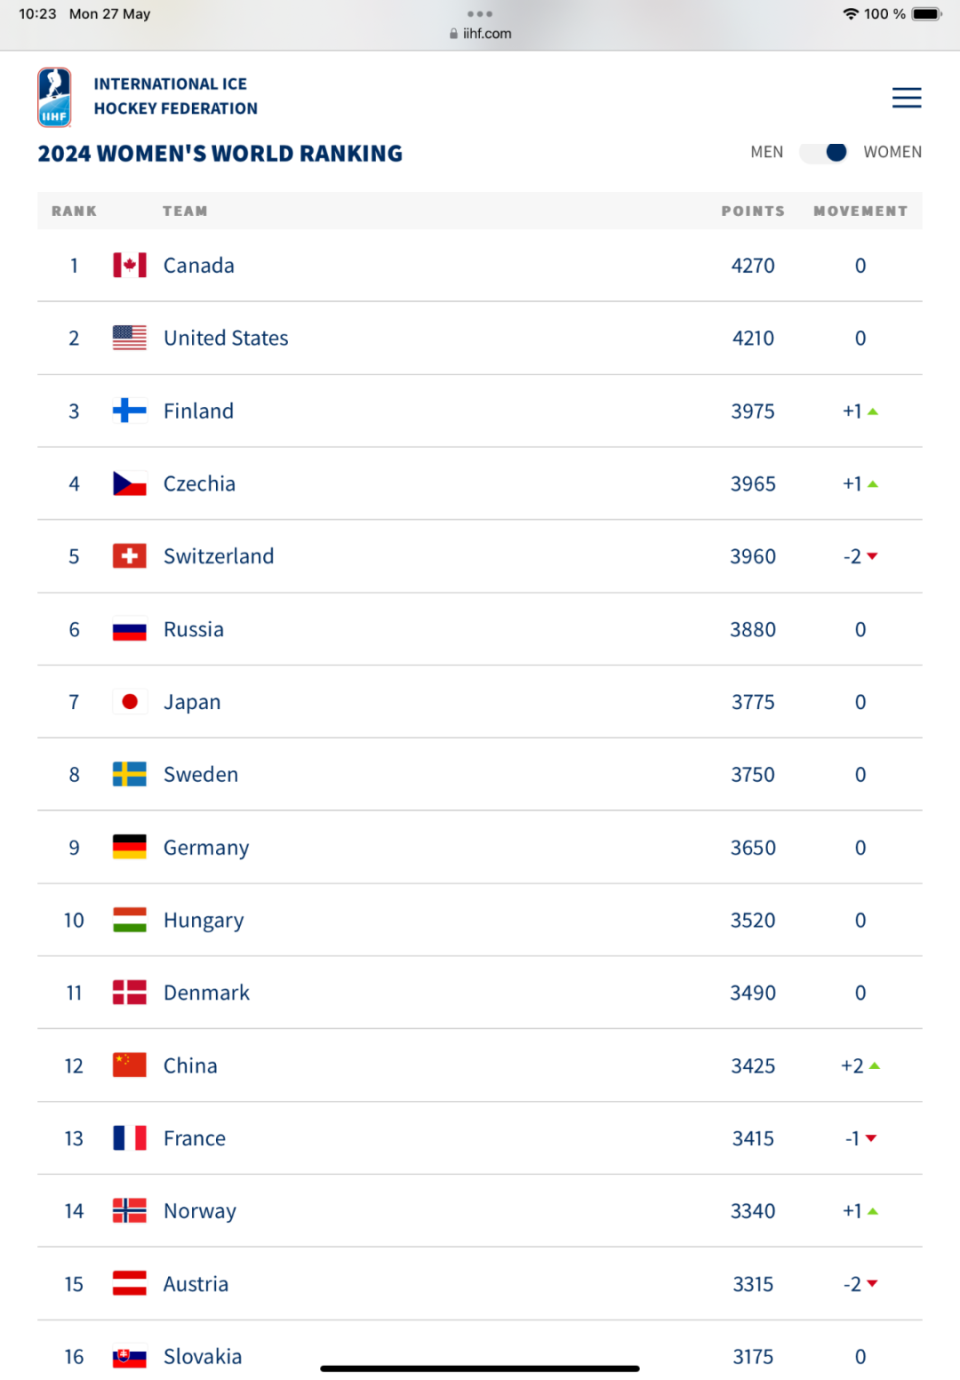Click the Sweden flag icon
Image resolution: width=960 pixels, height=1380 pixels.
(x=130, y=774)
